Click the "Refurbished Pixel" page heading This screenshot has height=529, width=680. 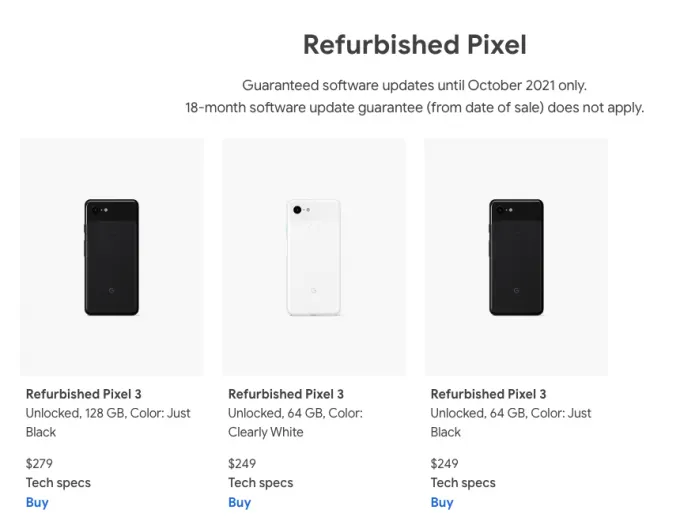click(x=414, y=45)
